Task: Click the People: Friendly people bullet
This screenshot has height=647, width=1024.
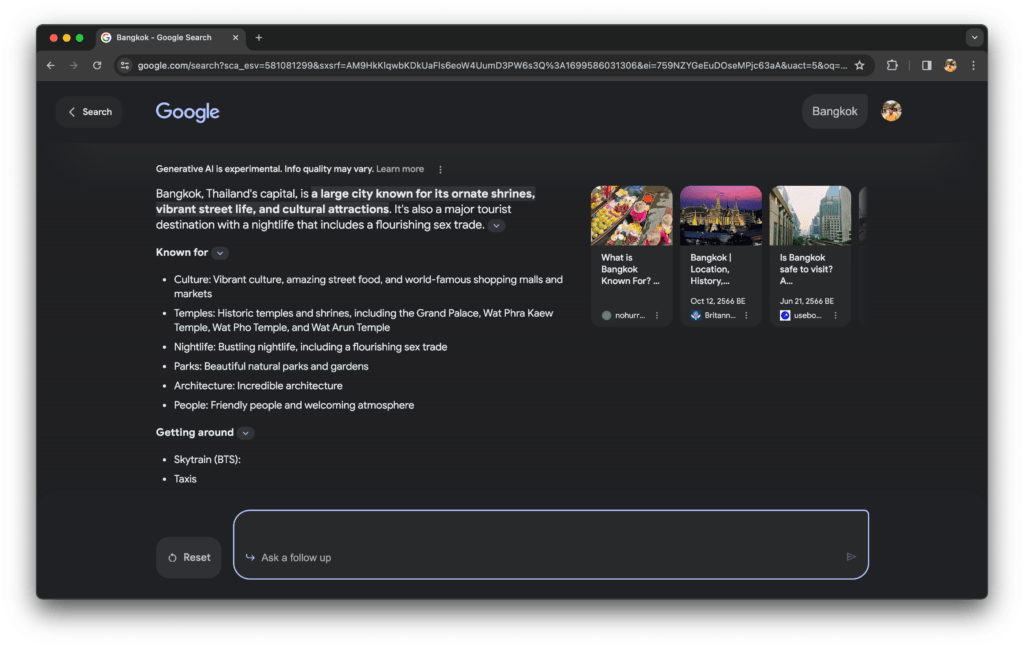Action: pos(294,405)
